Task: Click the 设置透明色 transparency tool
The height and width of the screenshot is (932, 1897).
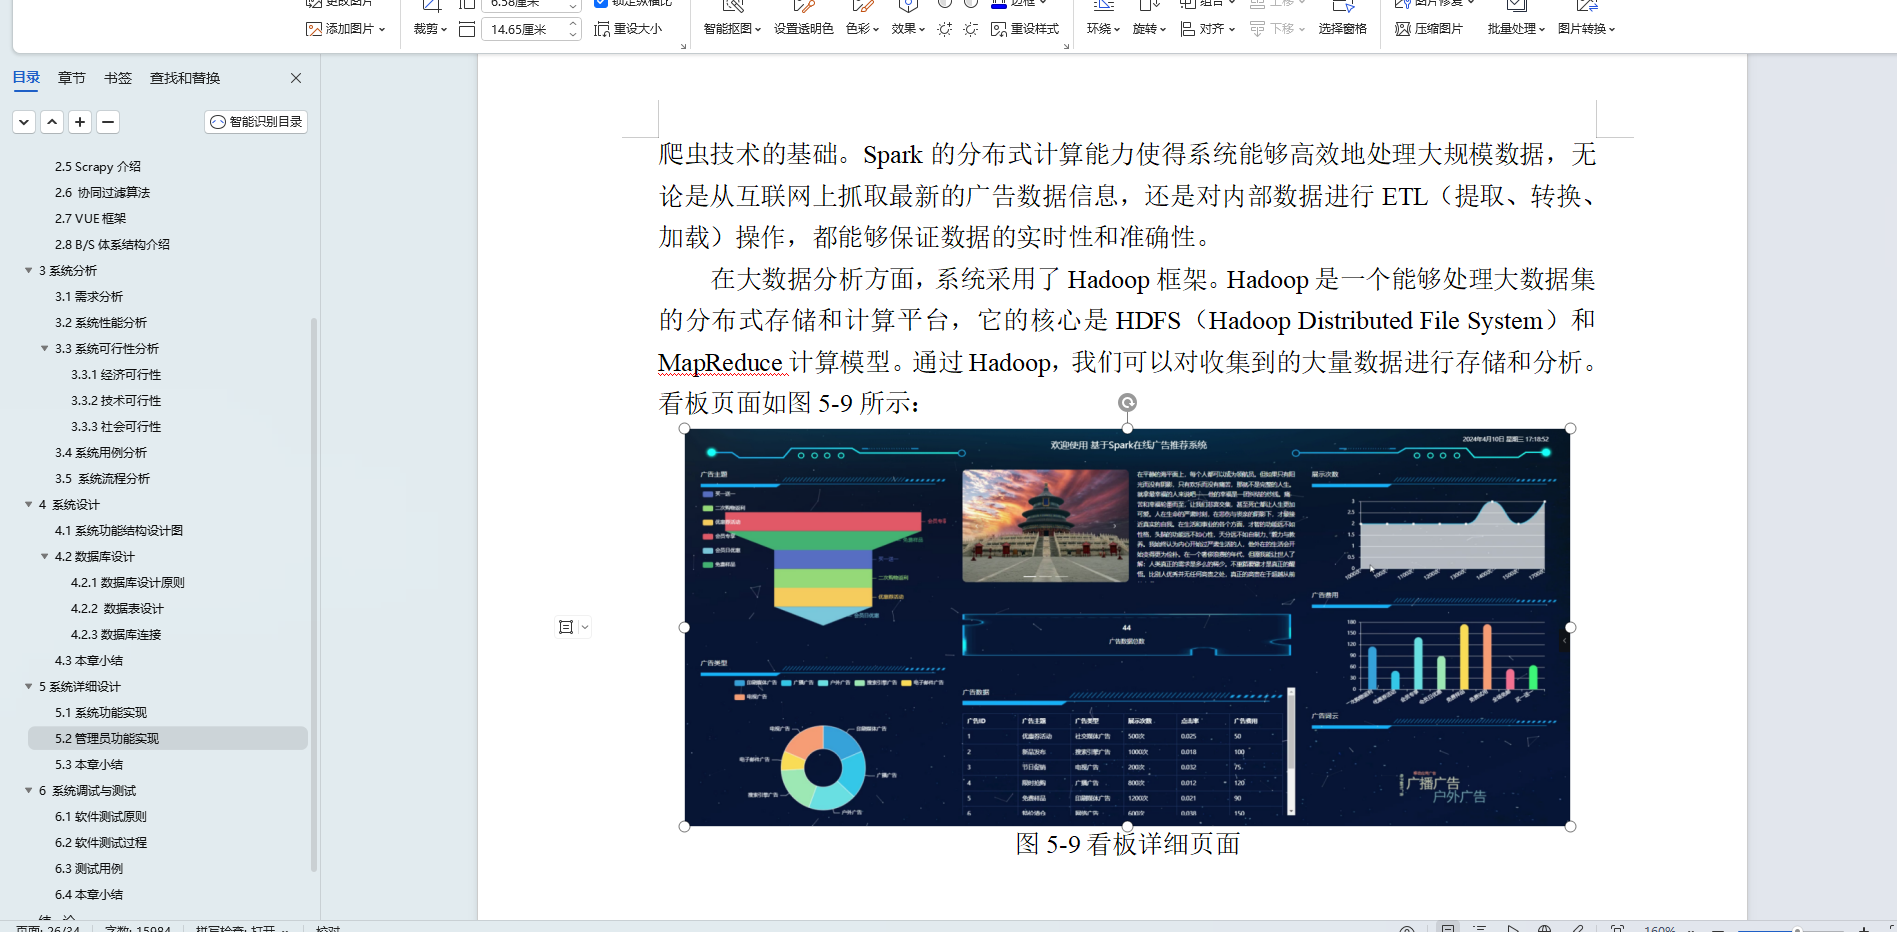Action: (x=803, y=28)
